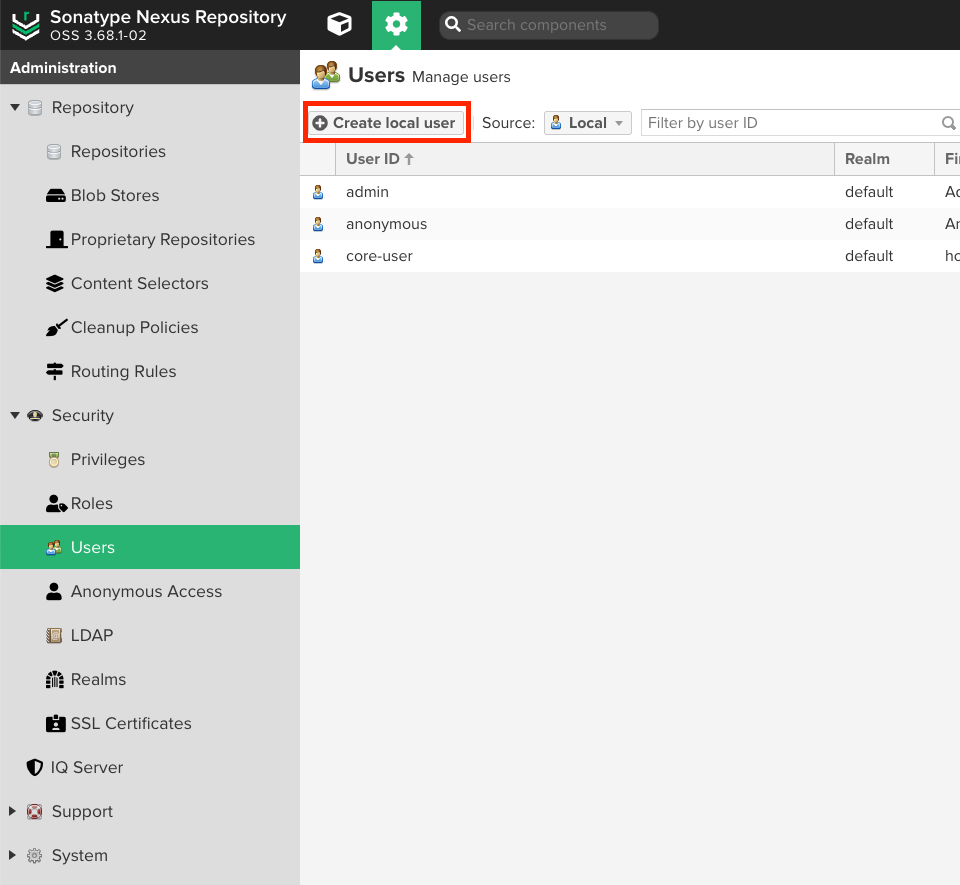960x885 pixels.
Task: Open the core-user row
Action: [630, 256]
